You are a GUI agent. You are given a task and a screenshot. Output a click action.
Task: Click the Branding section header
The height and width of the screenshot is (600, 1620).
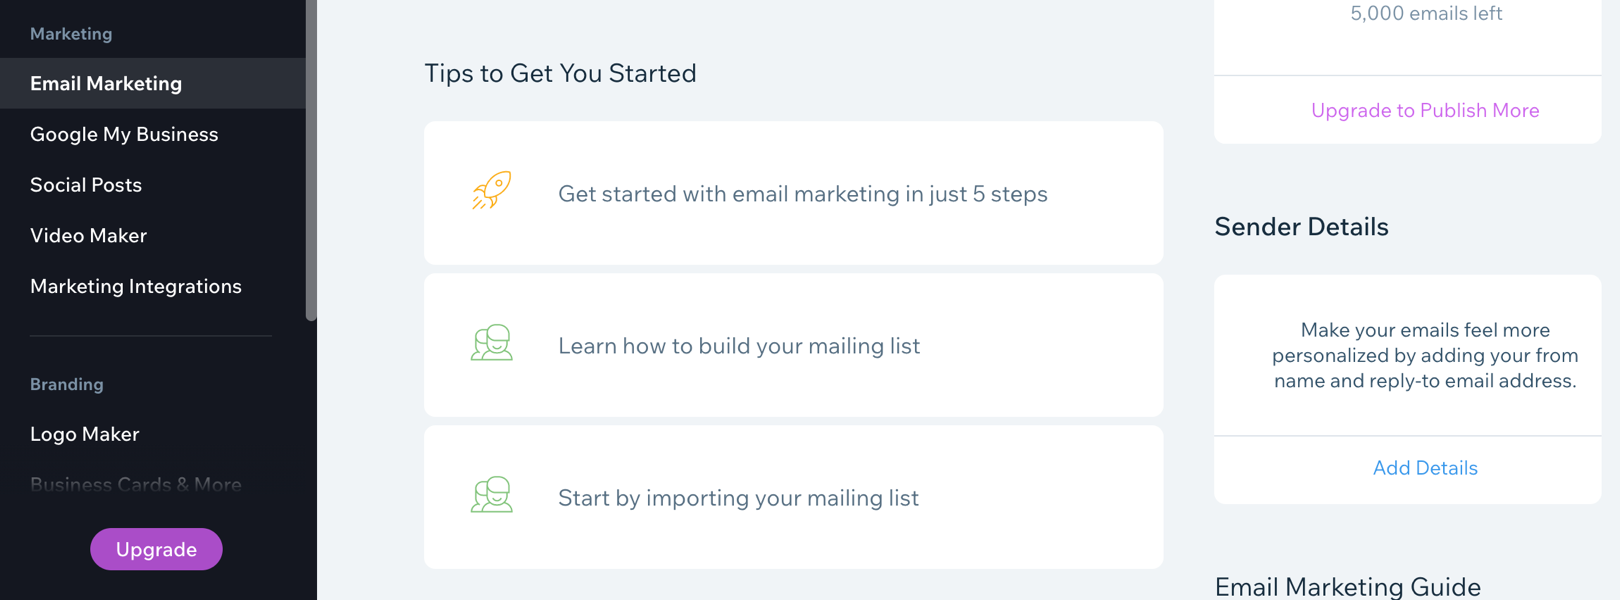(x=67, y=384)
